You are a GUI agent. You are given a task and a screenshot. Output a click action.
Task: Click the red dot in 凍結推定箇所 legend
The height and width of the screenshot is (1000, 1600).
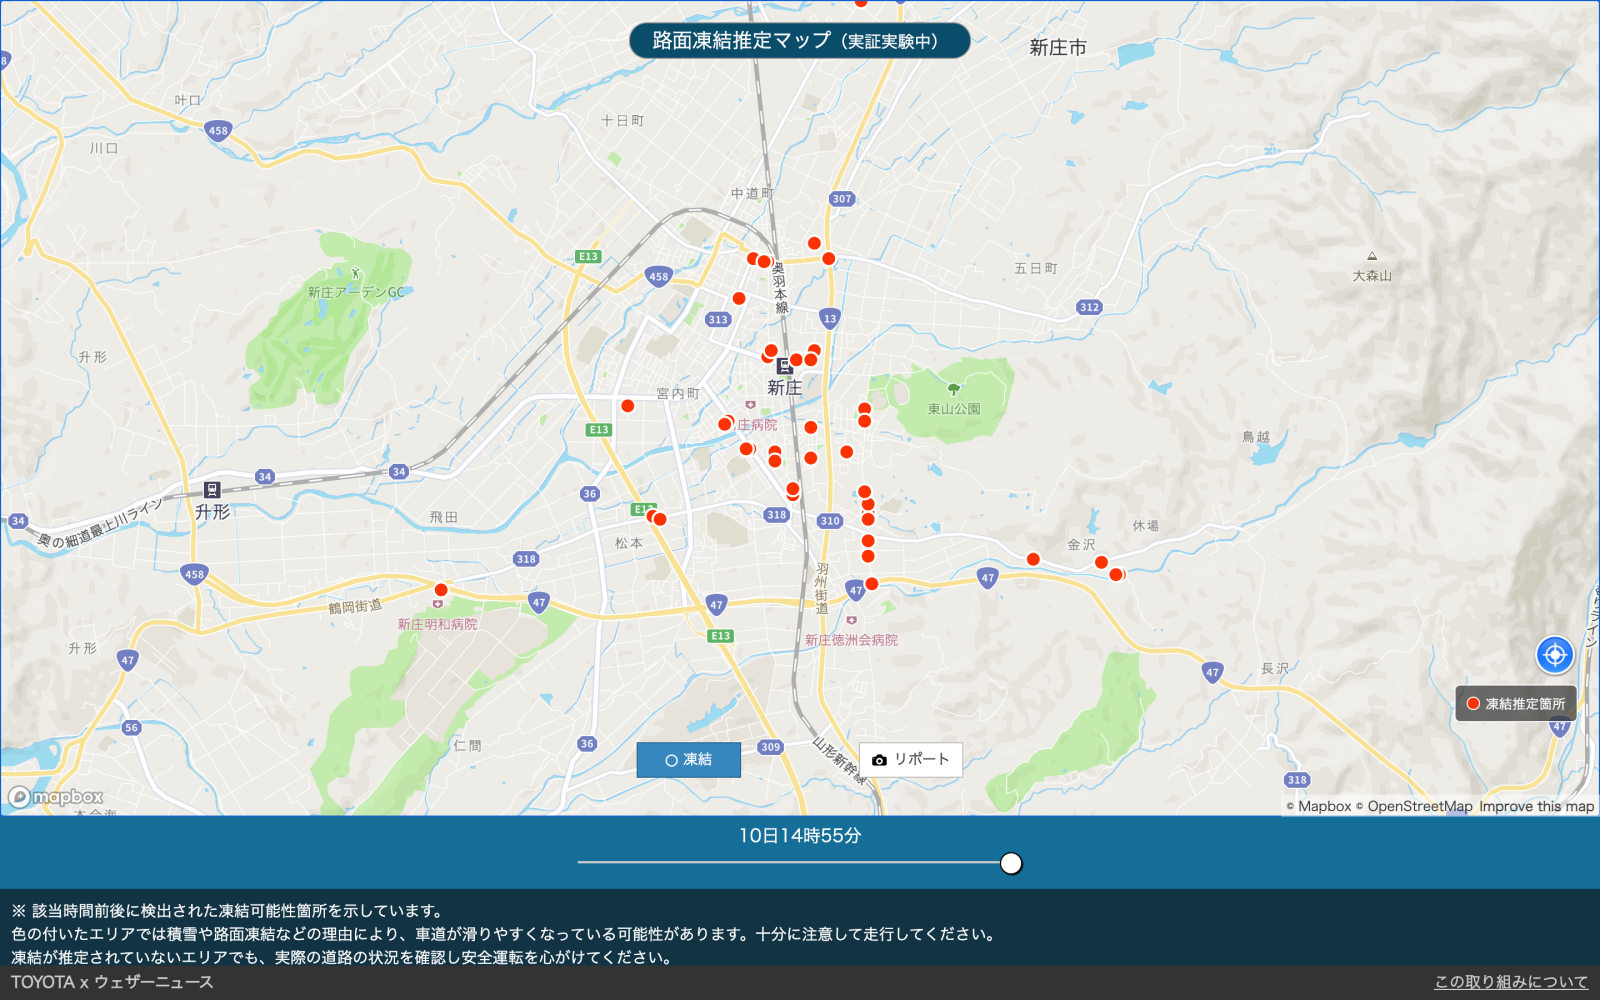coord(1473,704)
